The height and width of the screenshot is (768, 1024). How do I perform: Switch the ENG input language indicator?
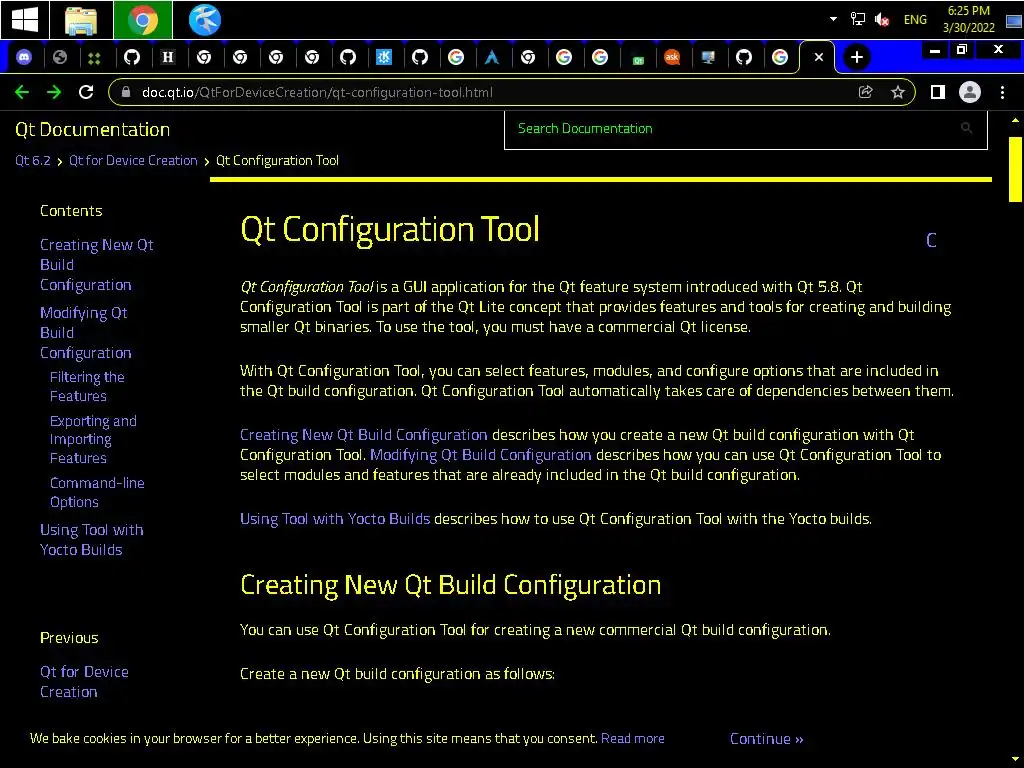click(x=915, y=20)
